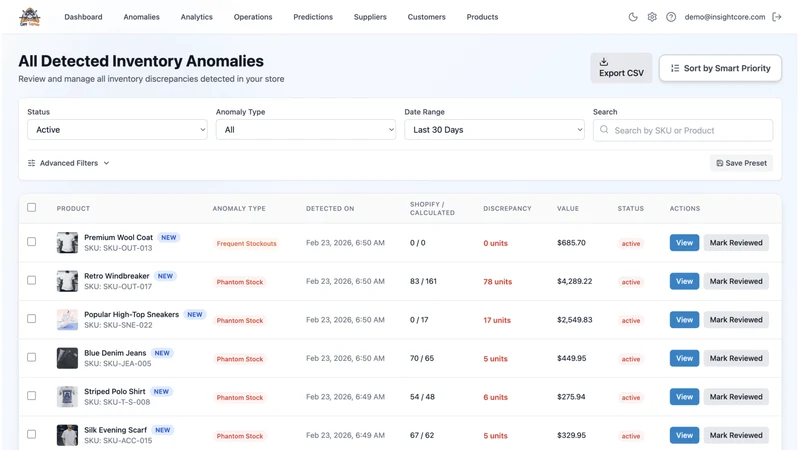The width and height of the screenshot is (800, 450).
Task: Open the Customers nav item
Action: tap(427, 17)
